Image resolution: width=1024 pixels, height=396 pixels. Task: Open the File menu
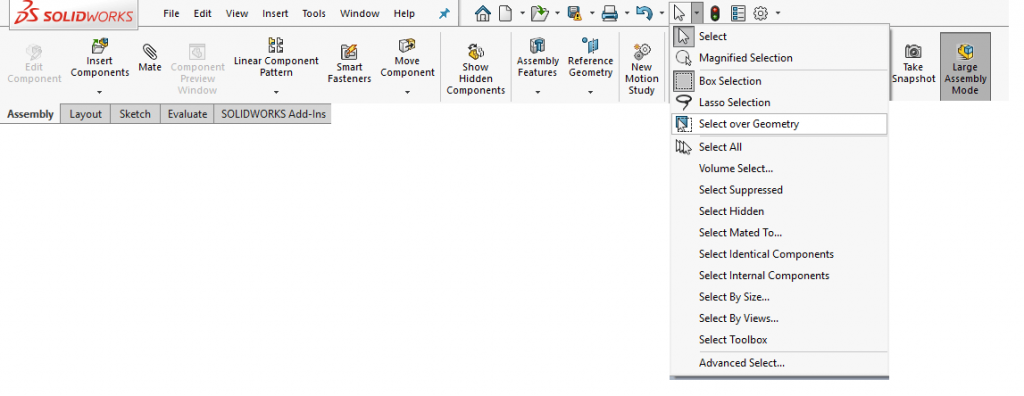pyautogui.click(x=171, y=14)
